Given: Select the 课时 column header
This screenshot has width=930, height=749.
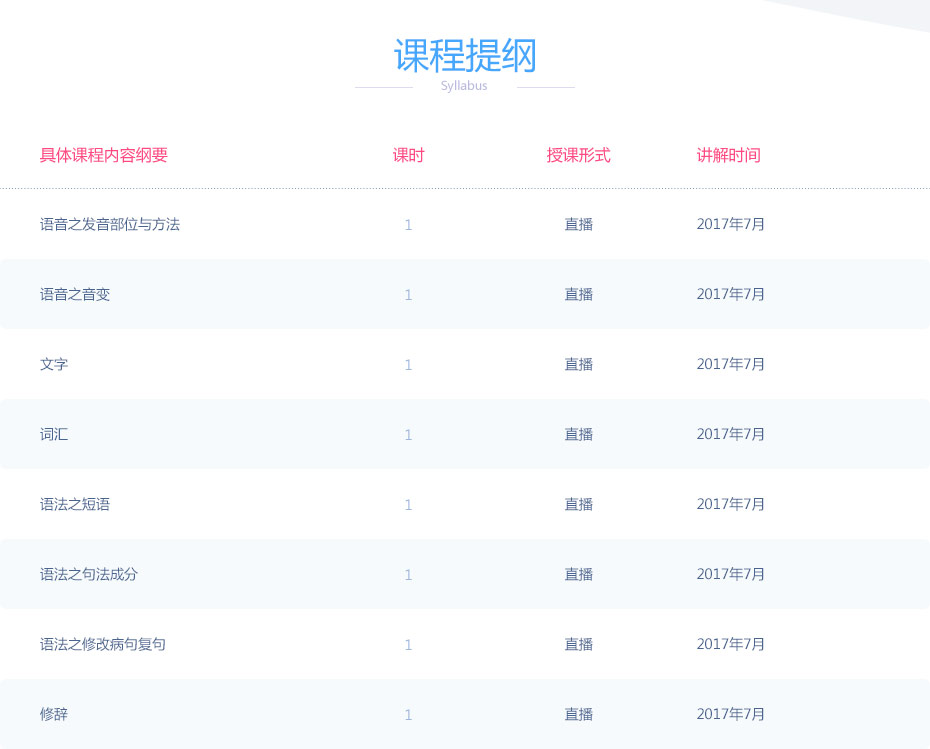Looking at the screenshot, I should pos(409,155).
